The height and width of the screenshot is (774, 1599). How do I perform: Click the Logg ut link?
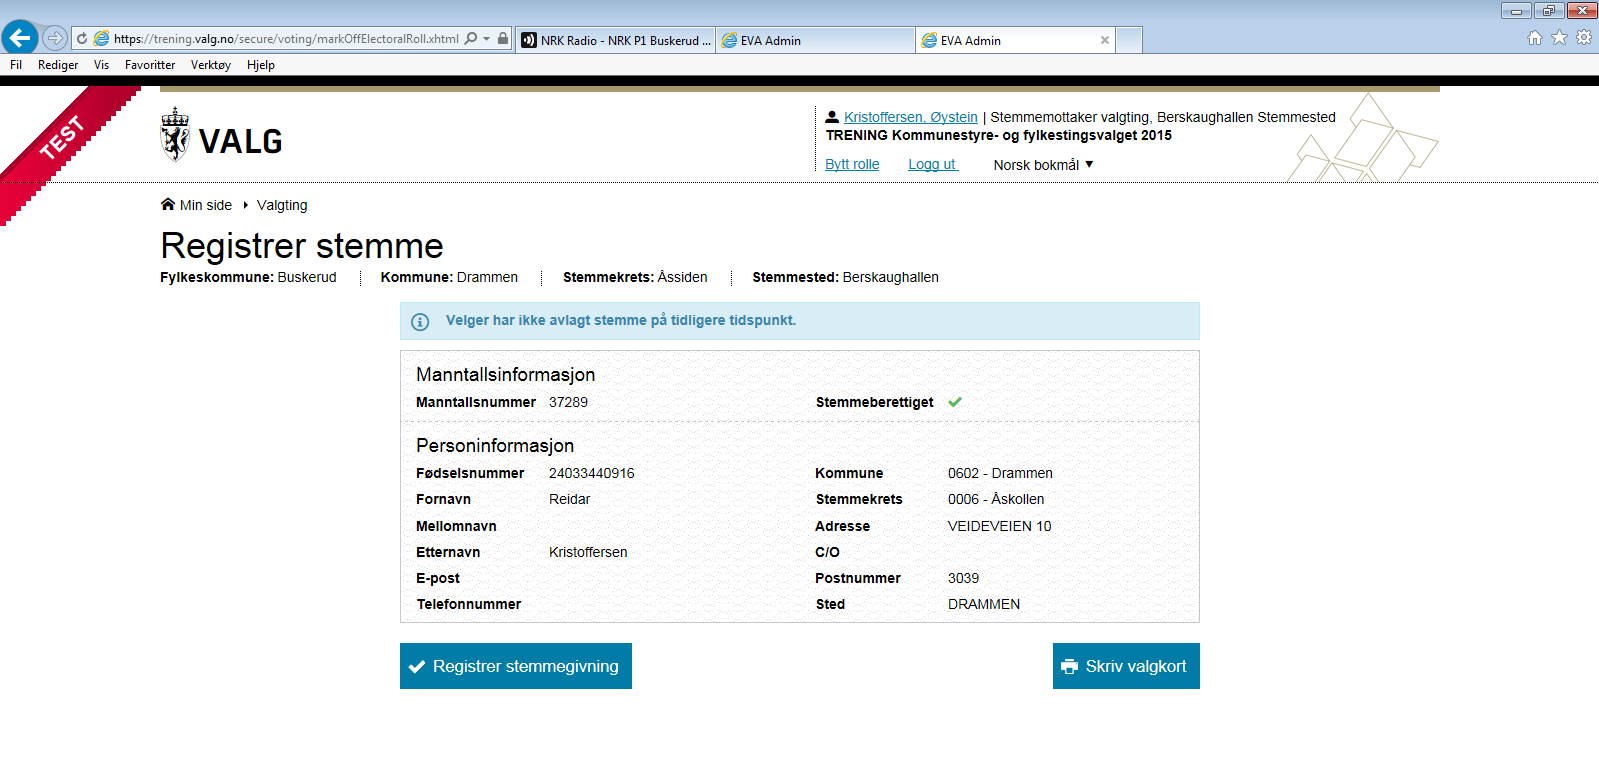coord(933,164)
